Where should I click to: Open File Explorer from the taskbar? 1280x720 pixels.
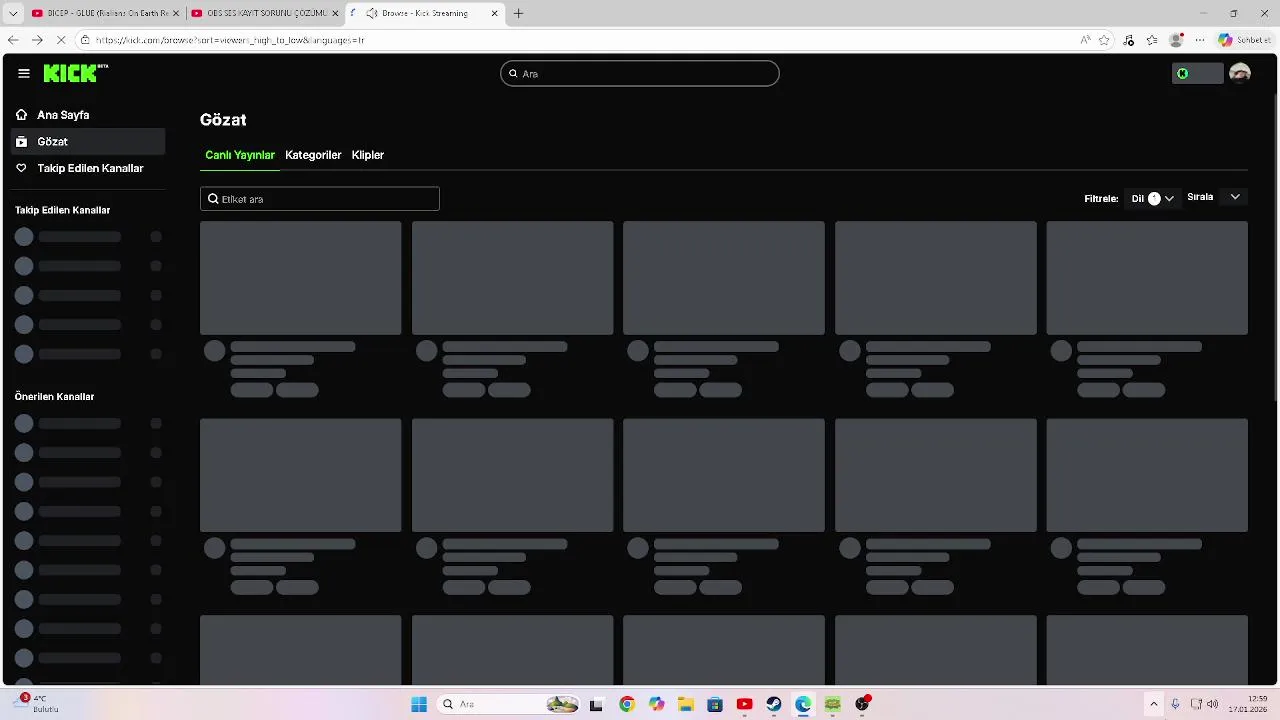[x=685, y=704]
